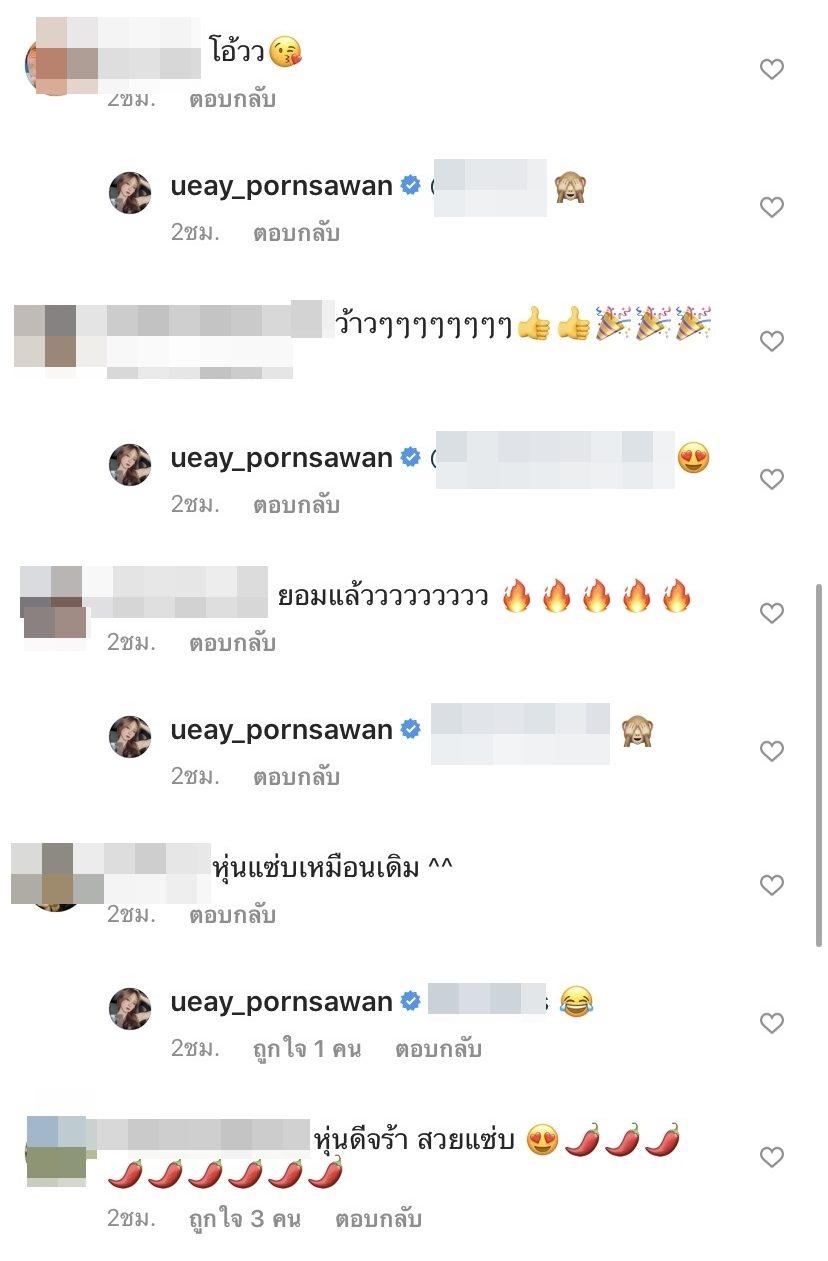Screen dimensions: 828x1261
Task: Open ueay_pornsawan username in the first reply
Action: (281, 186)
